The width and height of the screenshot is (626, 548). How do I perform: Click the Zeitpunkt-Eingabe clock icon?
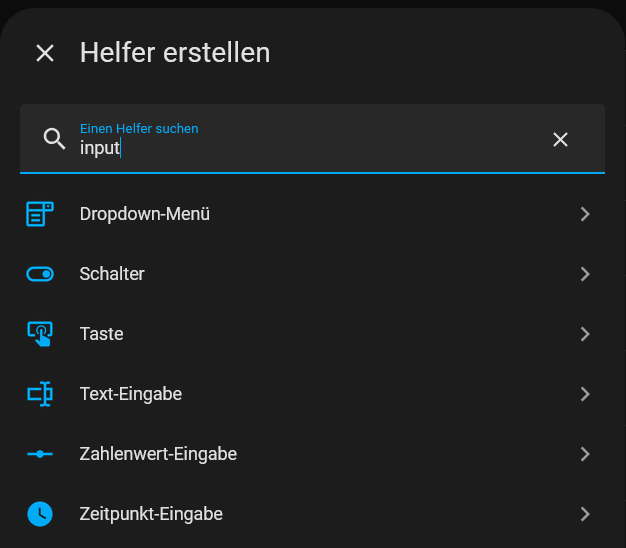click(40, 514)
